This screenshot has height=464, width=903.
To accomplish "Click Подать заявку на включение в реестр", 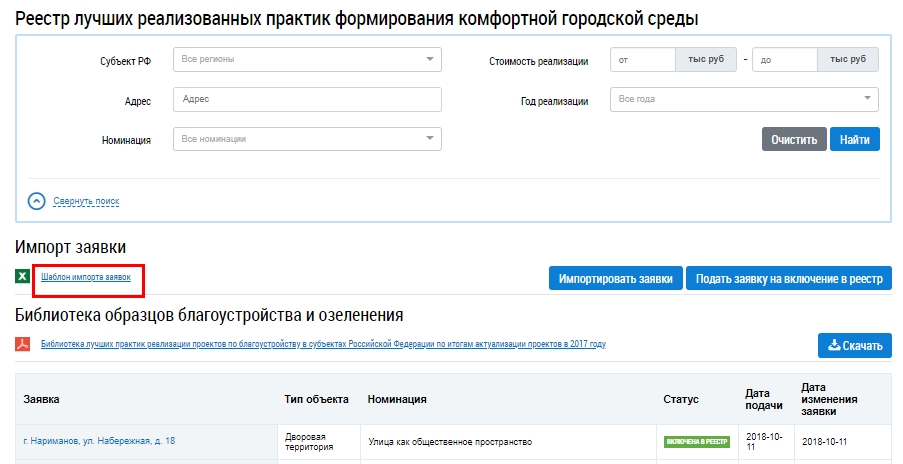I will [789, 278].
